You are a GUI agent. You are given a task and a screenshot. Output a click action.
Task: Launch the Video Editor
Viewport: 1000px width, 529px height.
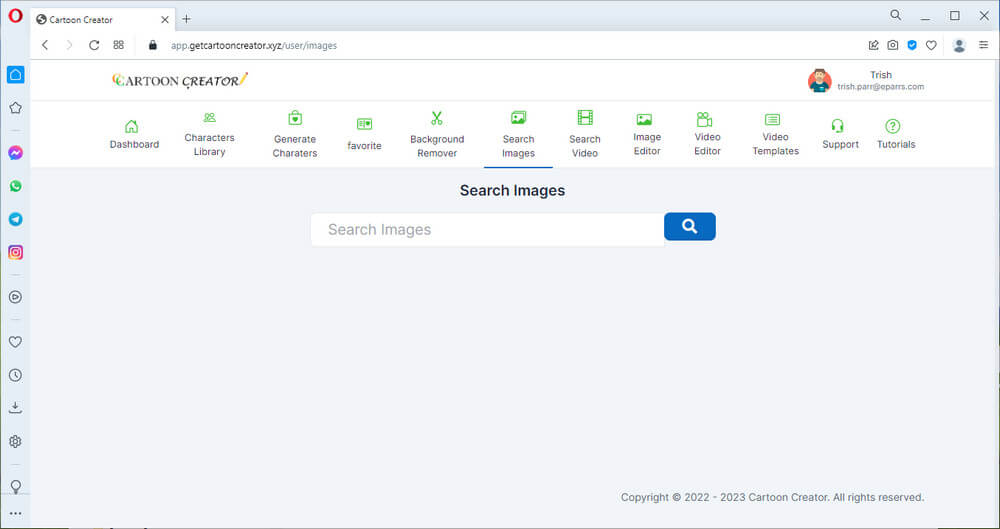707,134
